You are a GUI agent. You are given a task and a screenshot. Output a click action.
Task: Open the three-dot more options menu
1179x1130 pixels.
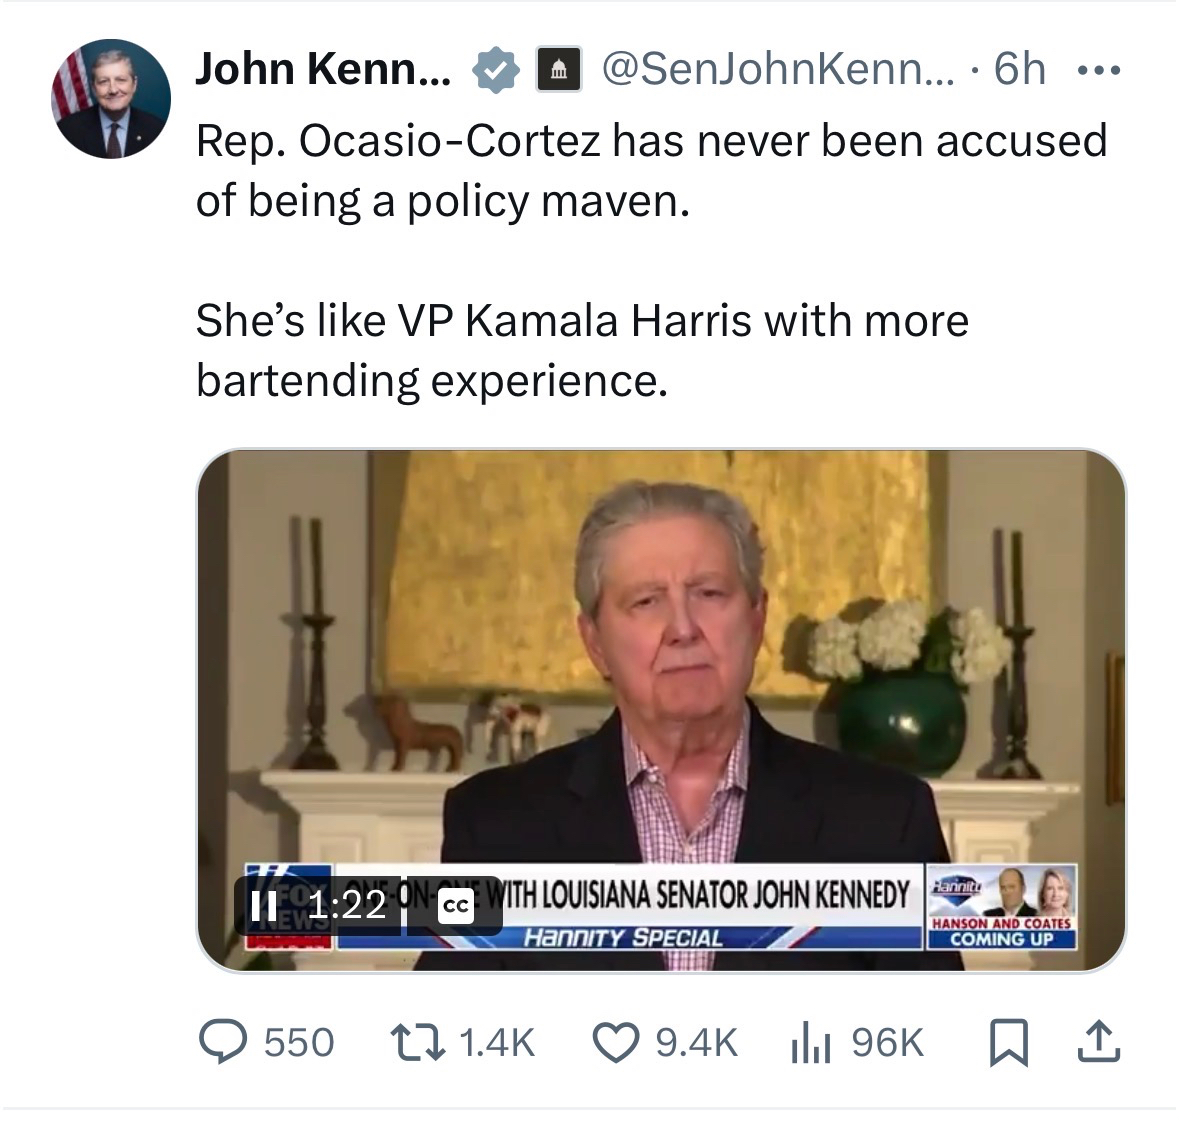coord(1097,71)
